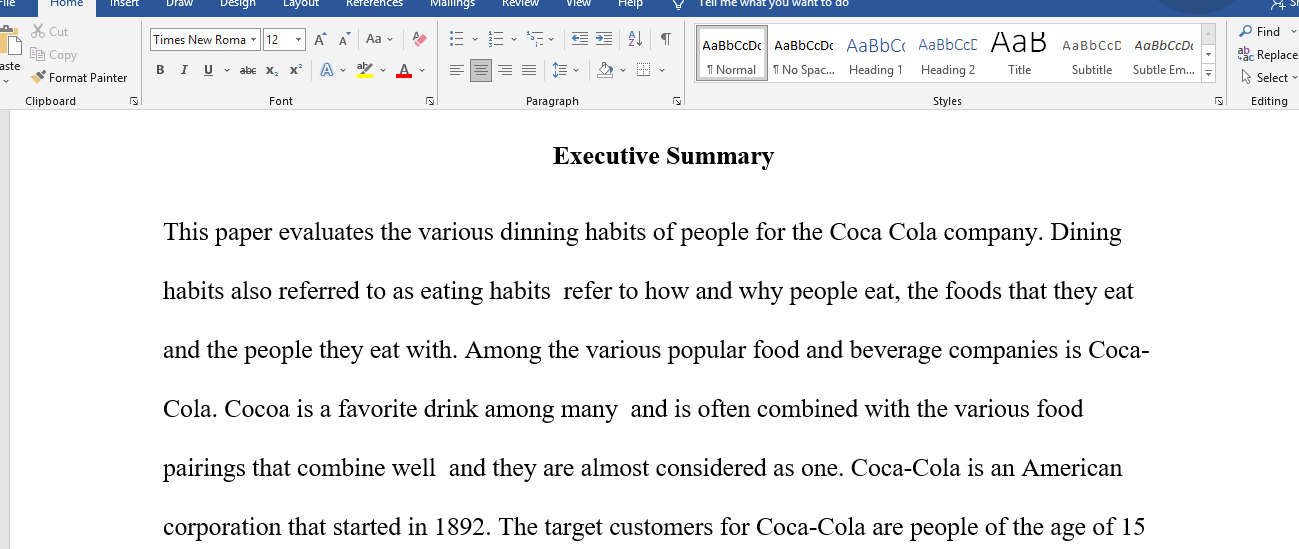The width and height of the screenshot is (1299, 549).
Task: Apply Title style
Action: click(1020, 54)
